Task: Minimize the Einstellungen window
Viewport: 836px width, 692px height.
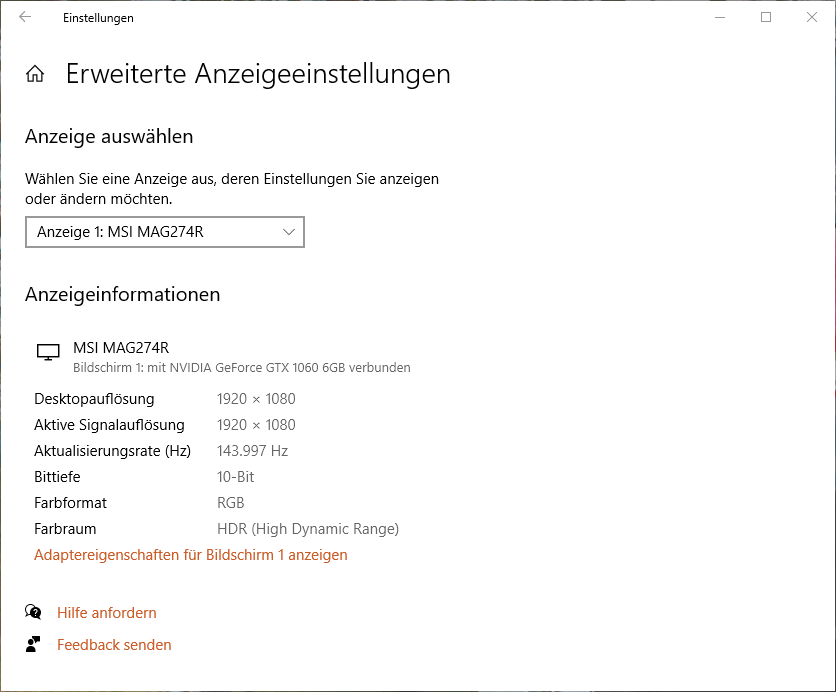Action: coord(720,17)
